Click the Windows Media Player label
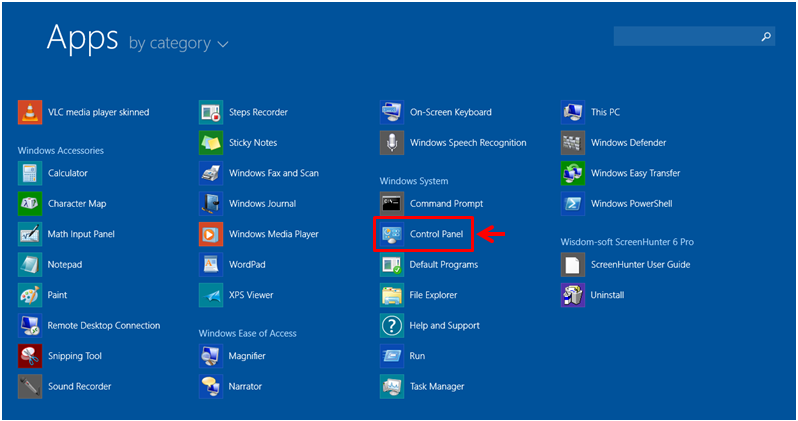Screen dimensions: 798x421 273,234
